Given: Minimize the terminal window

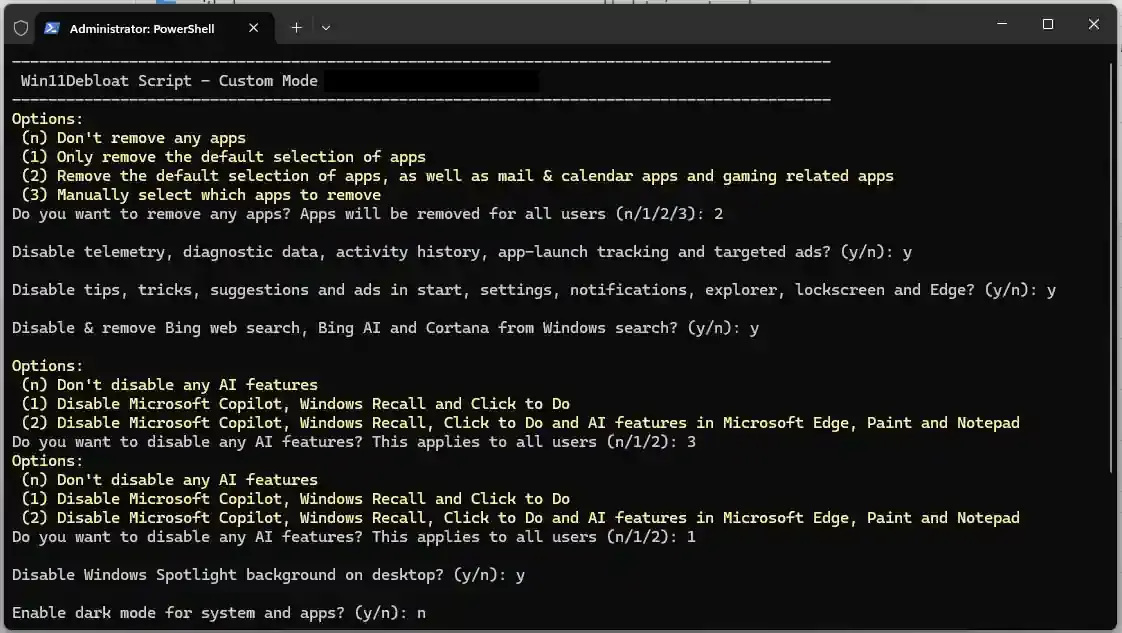Looking at the screenshot, I should click(x=1002, y=24).
